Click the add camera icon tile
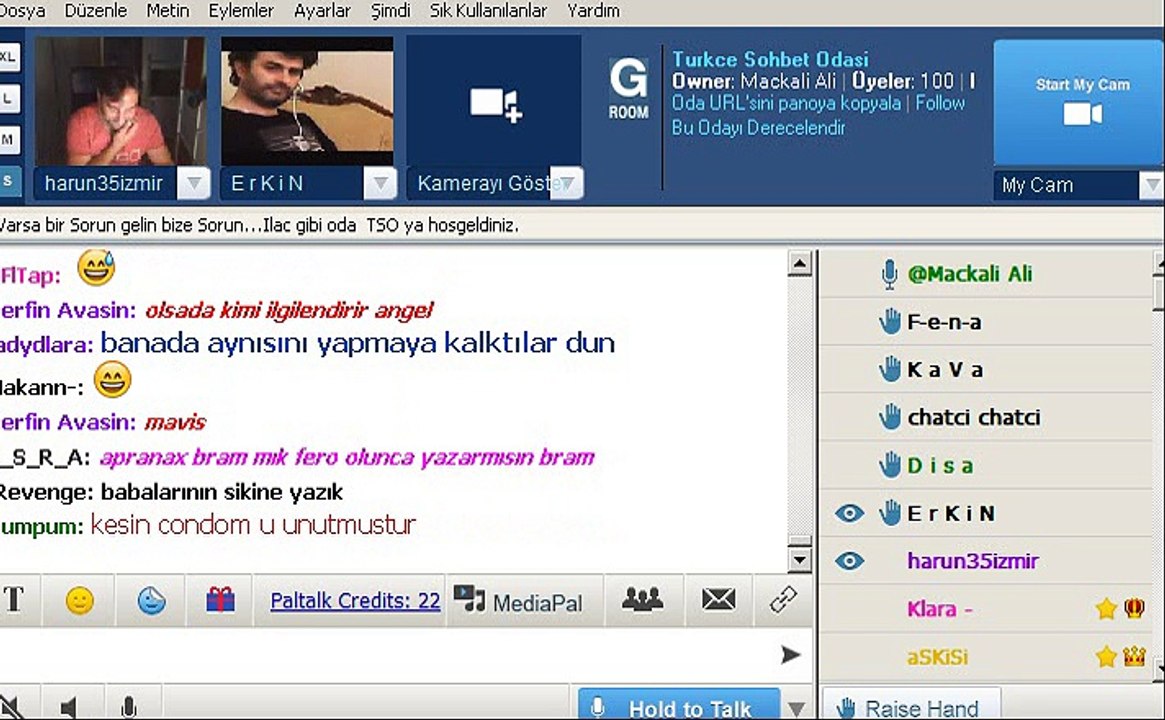 pyautogui.click(x=494, y=103)
